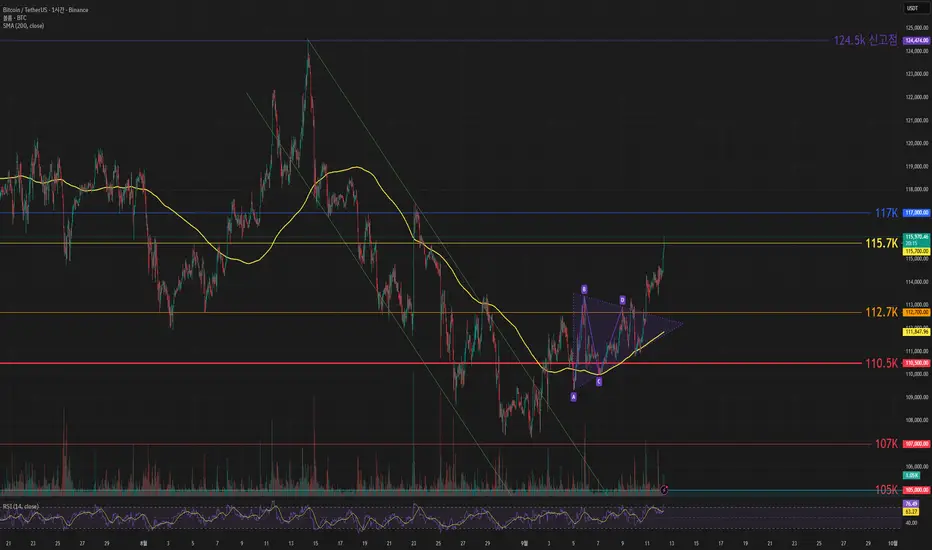Screen dimensions: 932x550
Task: Select the 107K level label
Action: 886,444
